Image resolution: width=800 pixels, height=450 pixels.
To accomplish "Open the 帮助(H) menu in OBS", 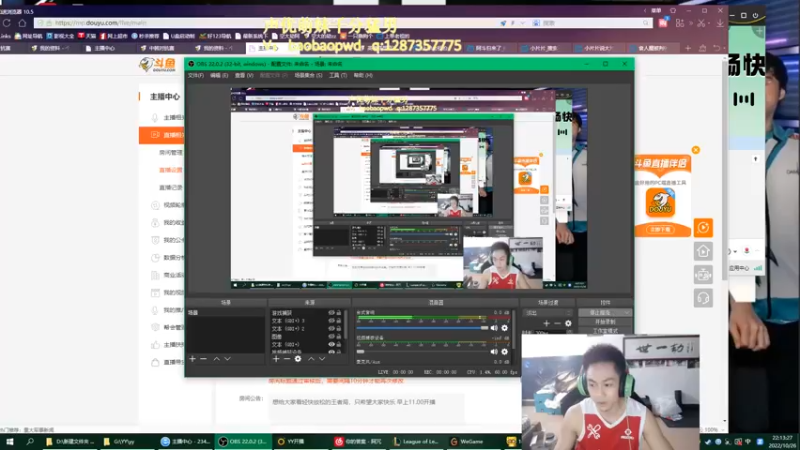I will (363, 76).
